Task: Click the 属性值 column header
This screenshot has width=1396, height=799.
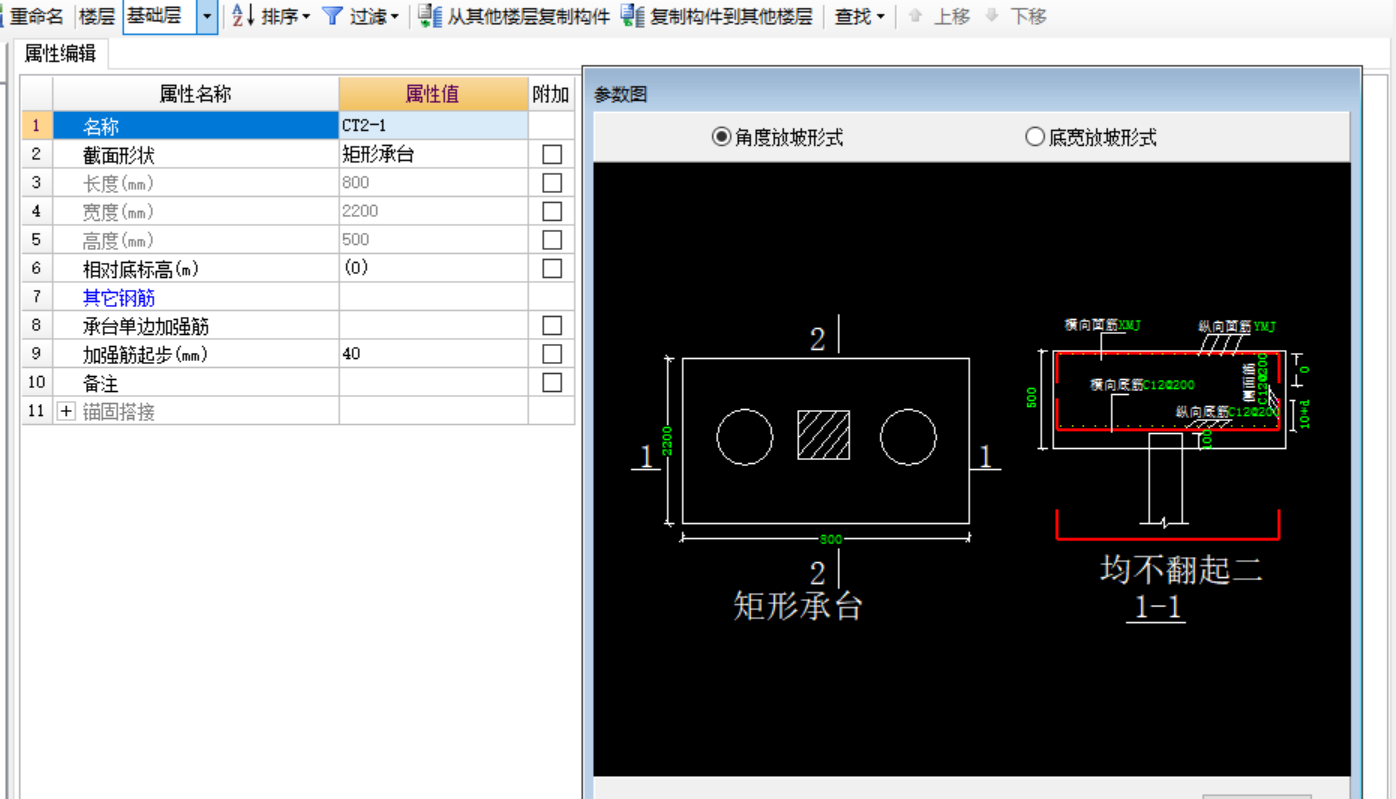Action: coord(433,94)
